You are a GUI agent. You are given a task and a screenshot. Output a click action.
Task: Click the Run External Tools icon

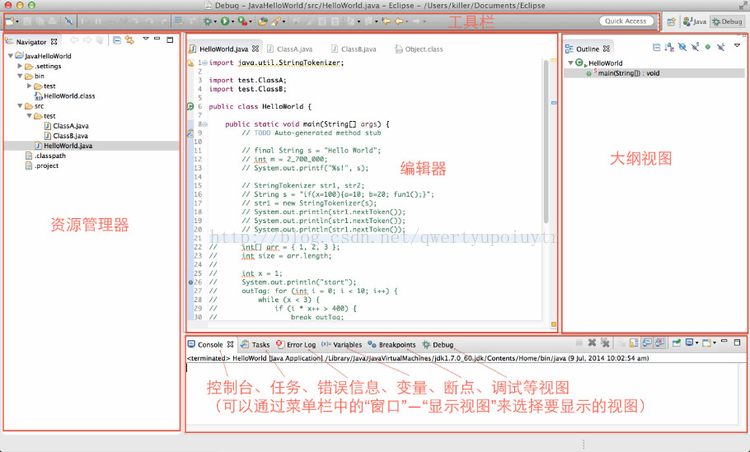(242, 22)
